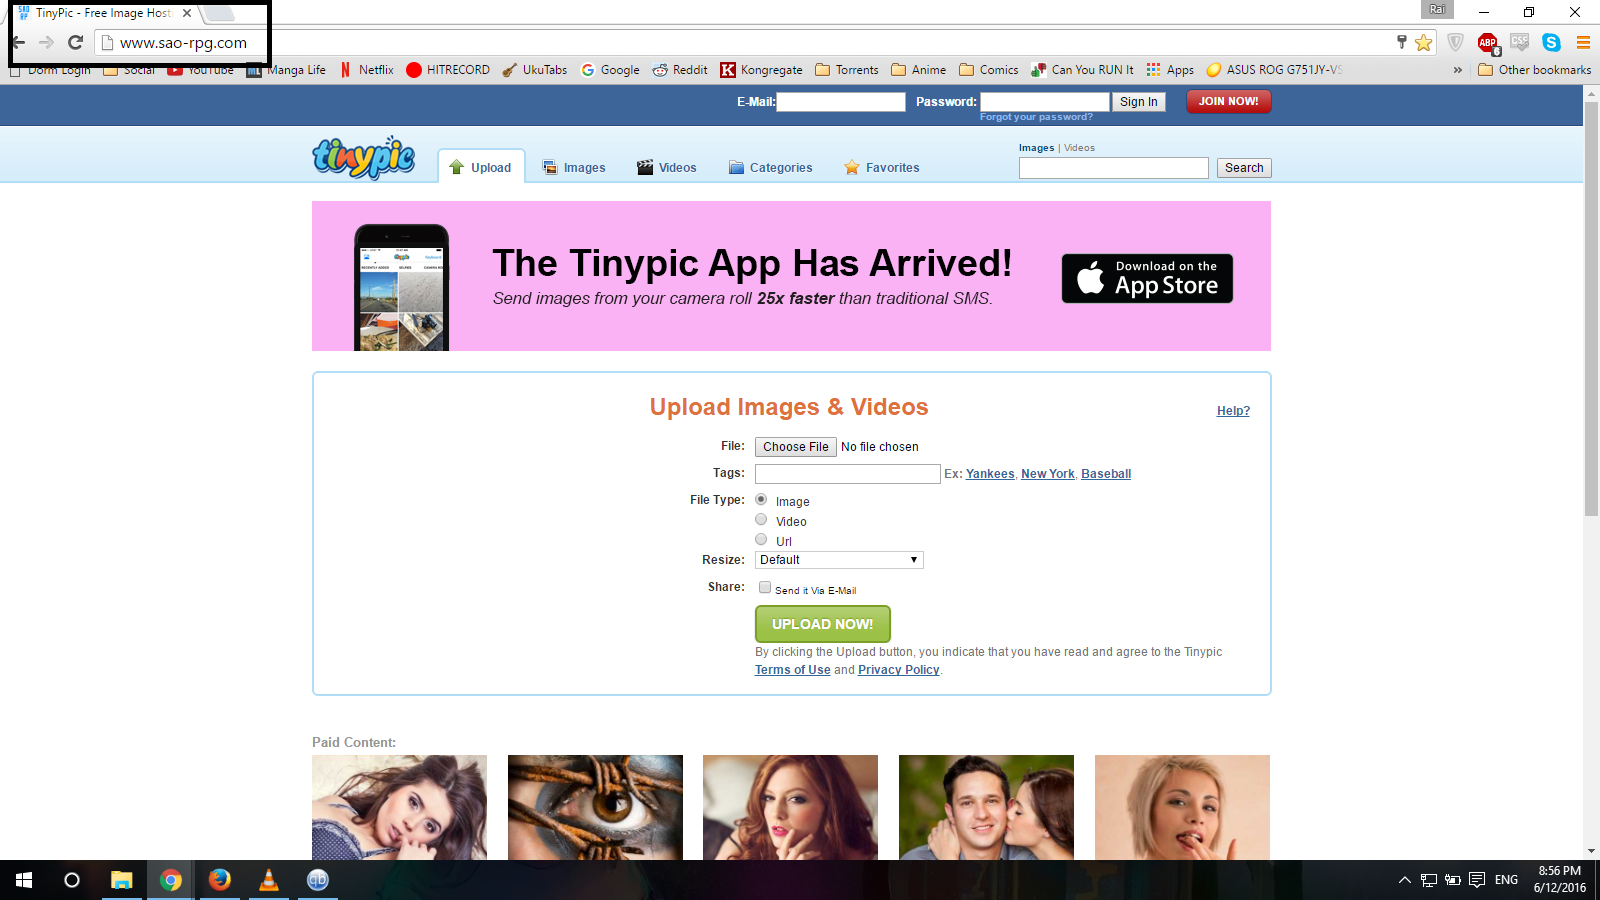Open the Chrome menu hamburger icon
This screenshot has width=1600, height=900.
[x=1583, y=42]
